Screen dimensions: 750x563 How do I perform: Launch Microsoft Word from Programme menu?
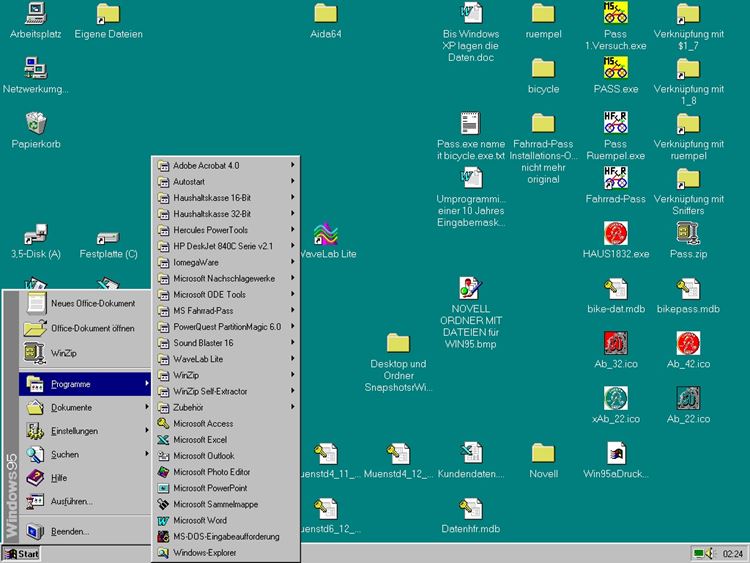(226, 520)
